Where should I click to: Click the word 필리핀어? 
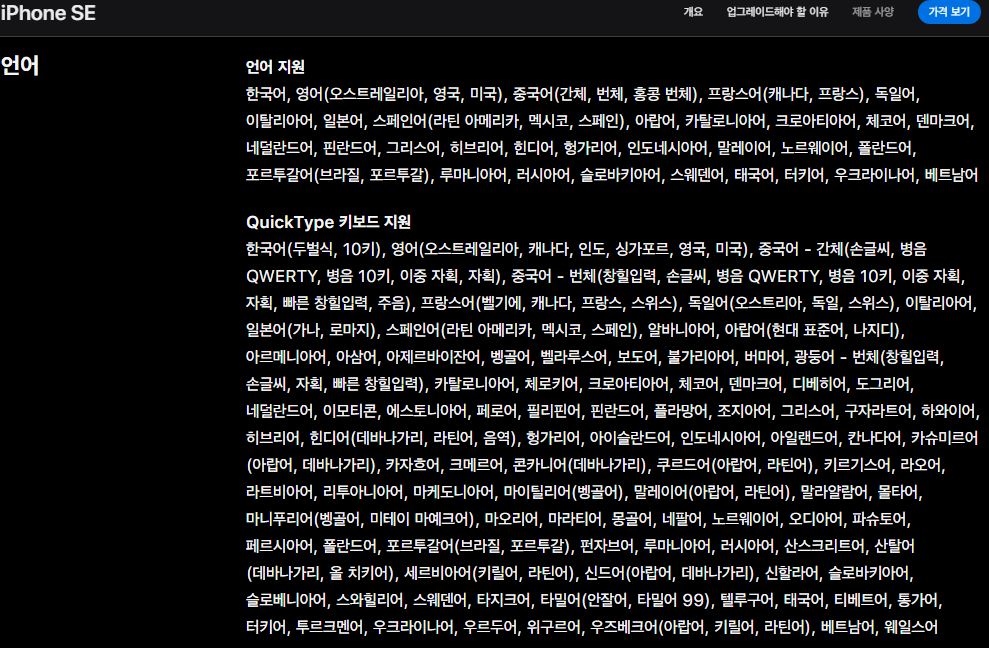[553, 412]
